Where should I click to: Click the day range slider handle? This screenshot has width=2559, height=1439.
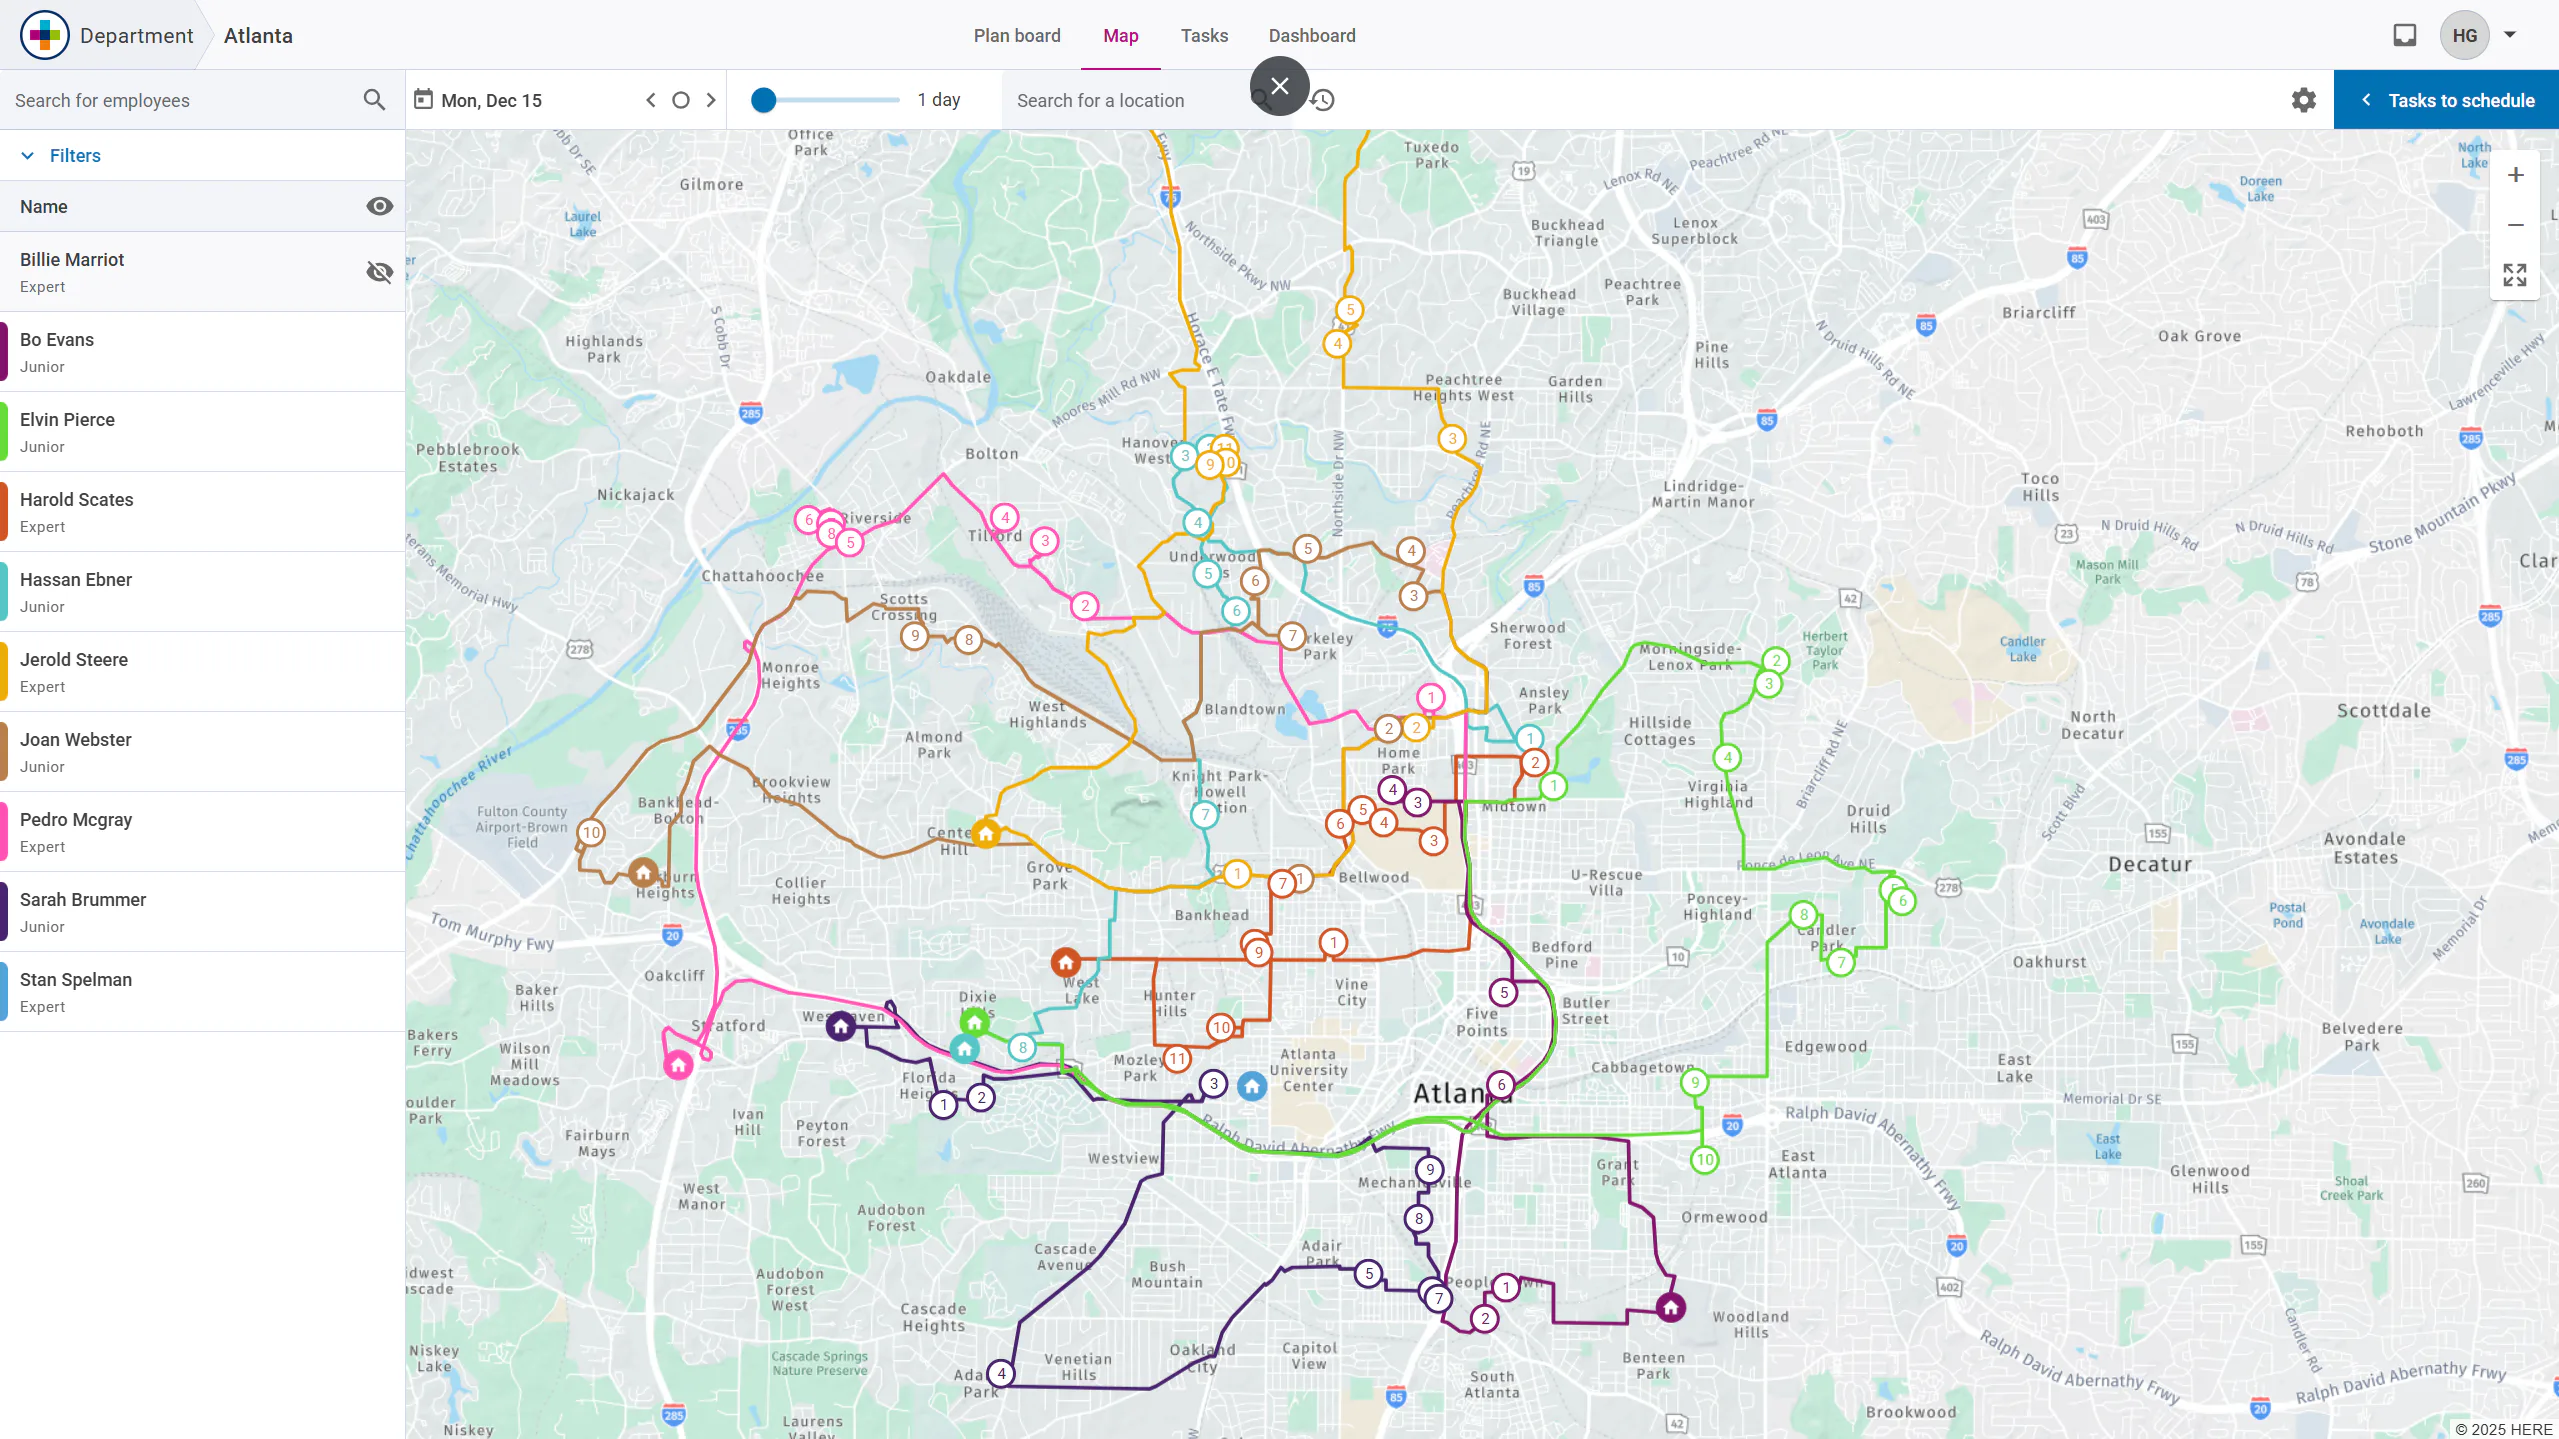click(x=763, y=100)
